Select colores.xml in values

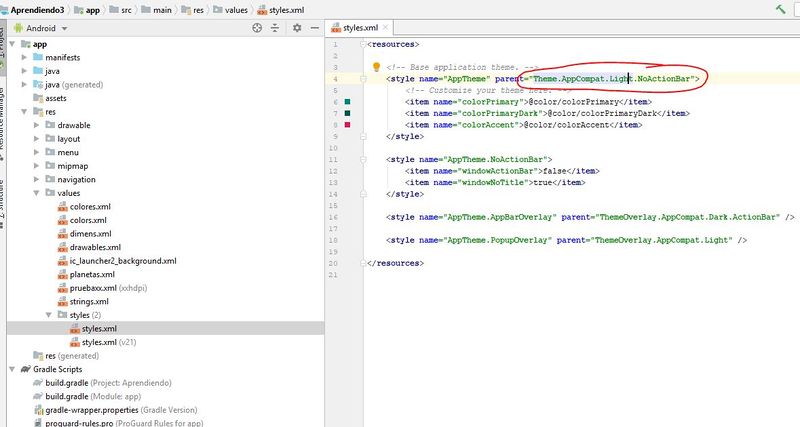[84, 207]
